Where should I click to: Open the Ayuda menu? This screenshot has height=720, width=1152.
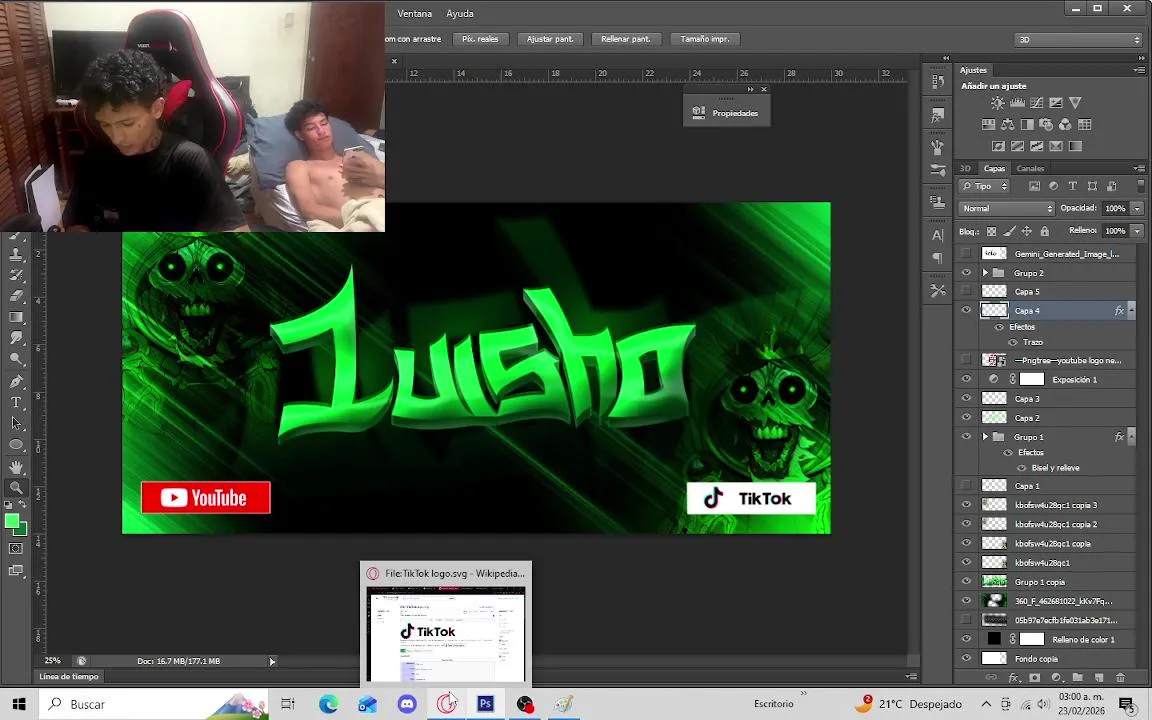(x=460, y=13)
